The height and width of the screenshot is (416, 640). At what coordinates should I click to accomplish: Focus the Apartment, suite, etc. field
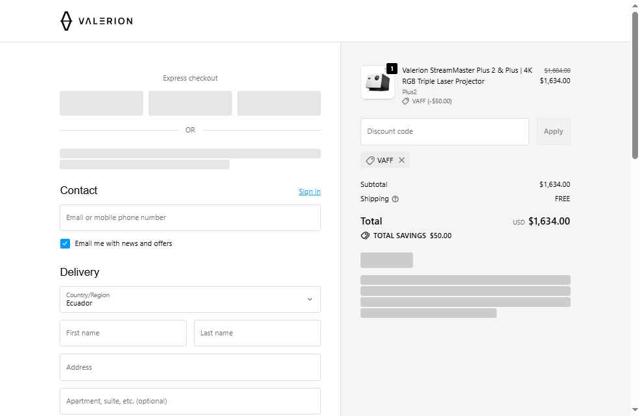190,401
